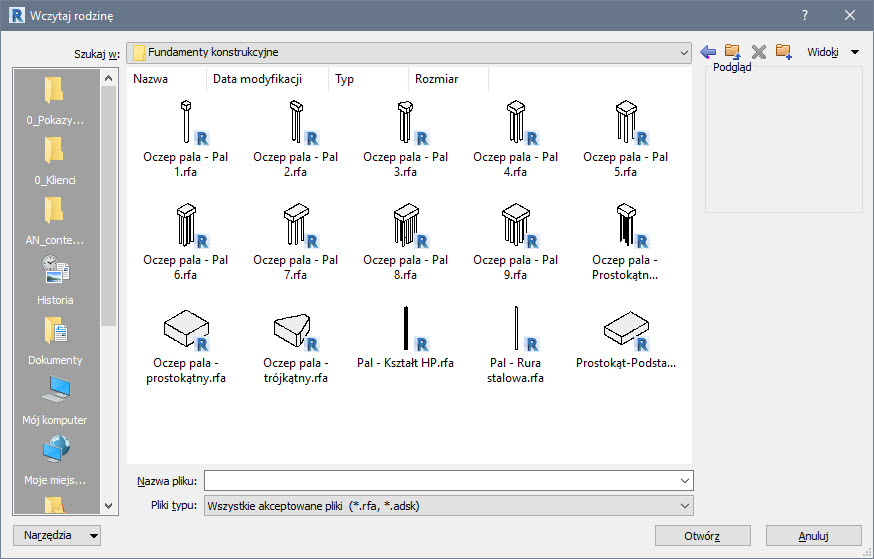Select Oczep pala - Pal 1.rfa file
This screenshot has width=874, height=559.
186,138
